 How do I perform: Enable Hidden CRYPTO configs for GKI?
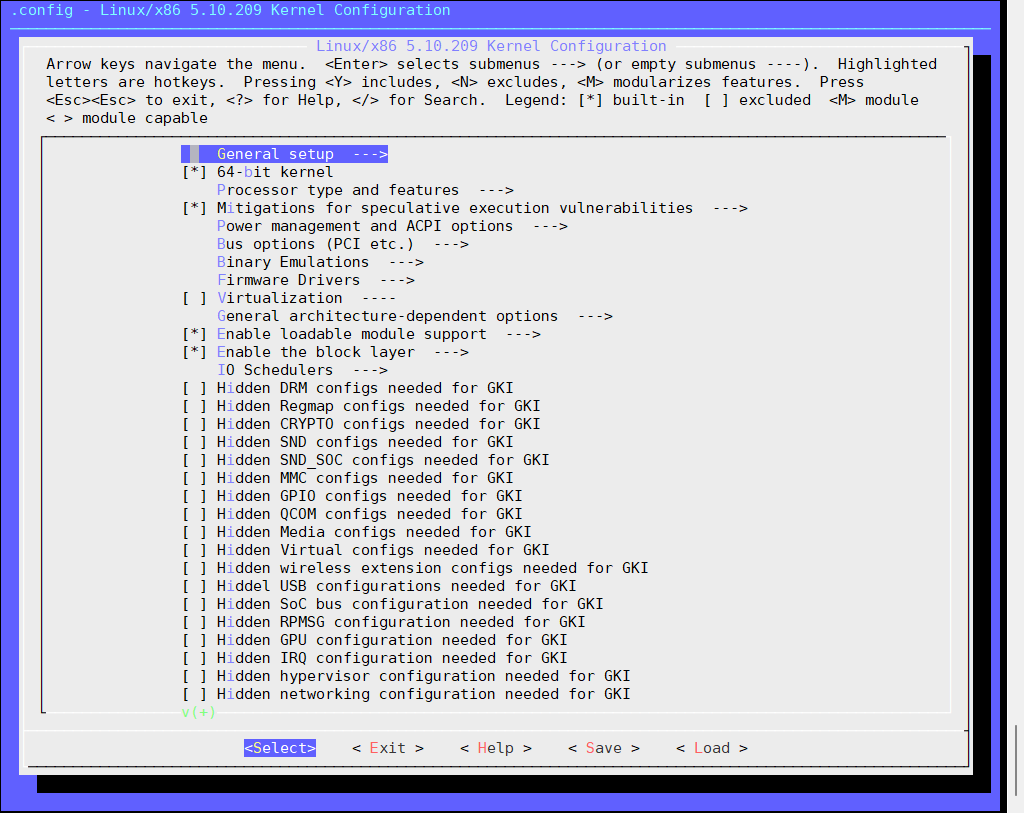(194, 424)
